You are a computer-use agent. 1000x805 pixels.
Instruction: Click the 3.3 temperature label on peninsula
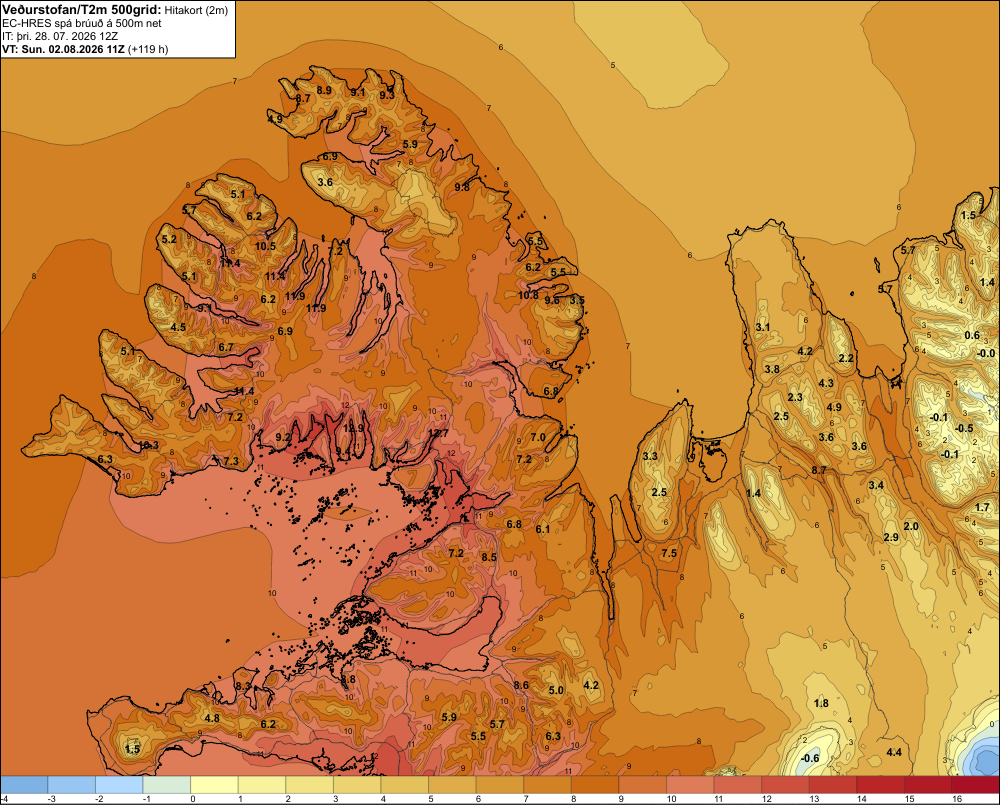pos(650,456)
